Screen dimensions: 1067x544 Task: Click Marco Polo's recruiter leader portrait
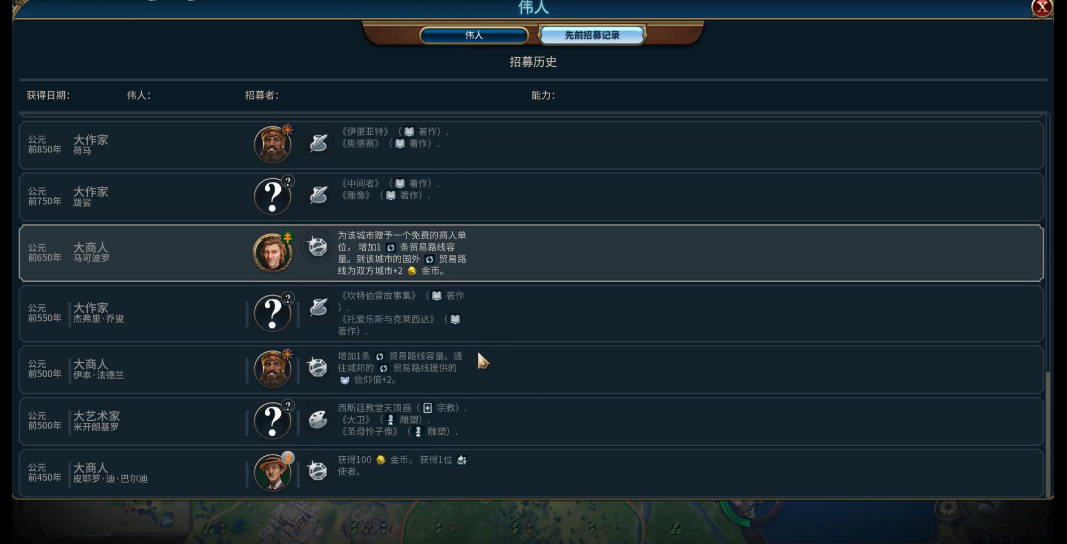[273, 252]
